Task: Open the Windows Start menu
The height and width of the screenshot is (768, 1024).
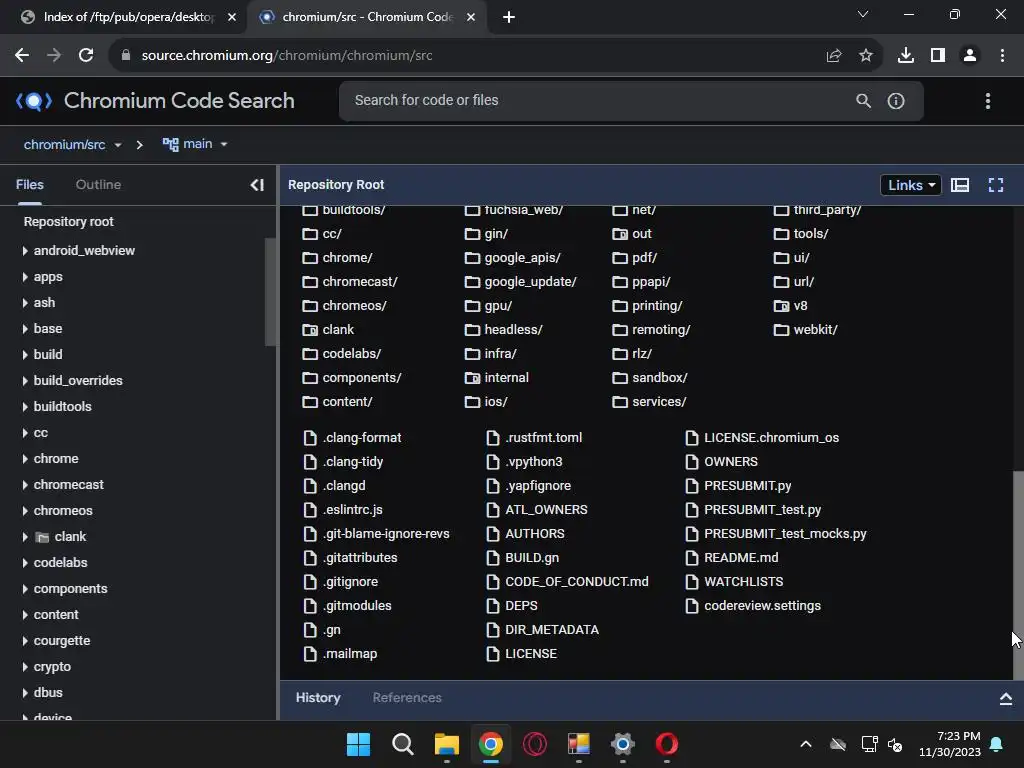Action: tap(358, 744)
